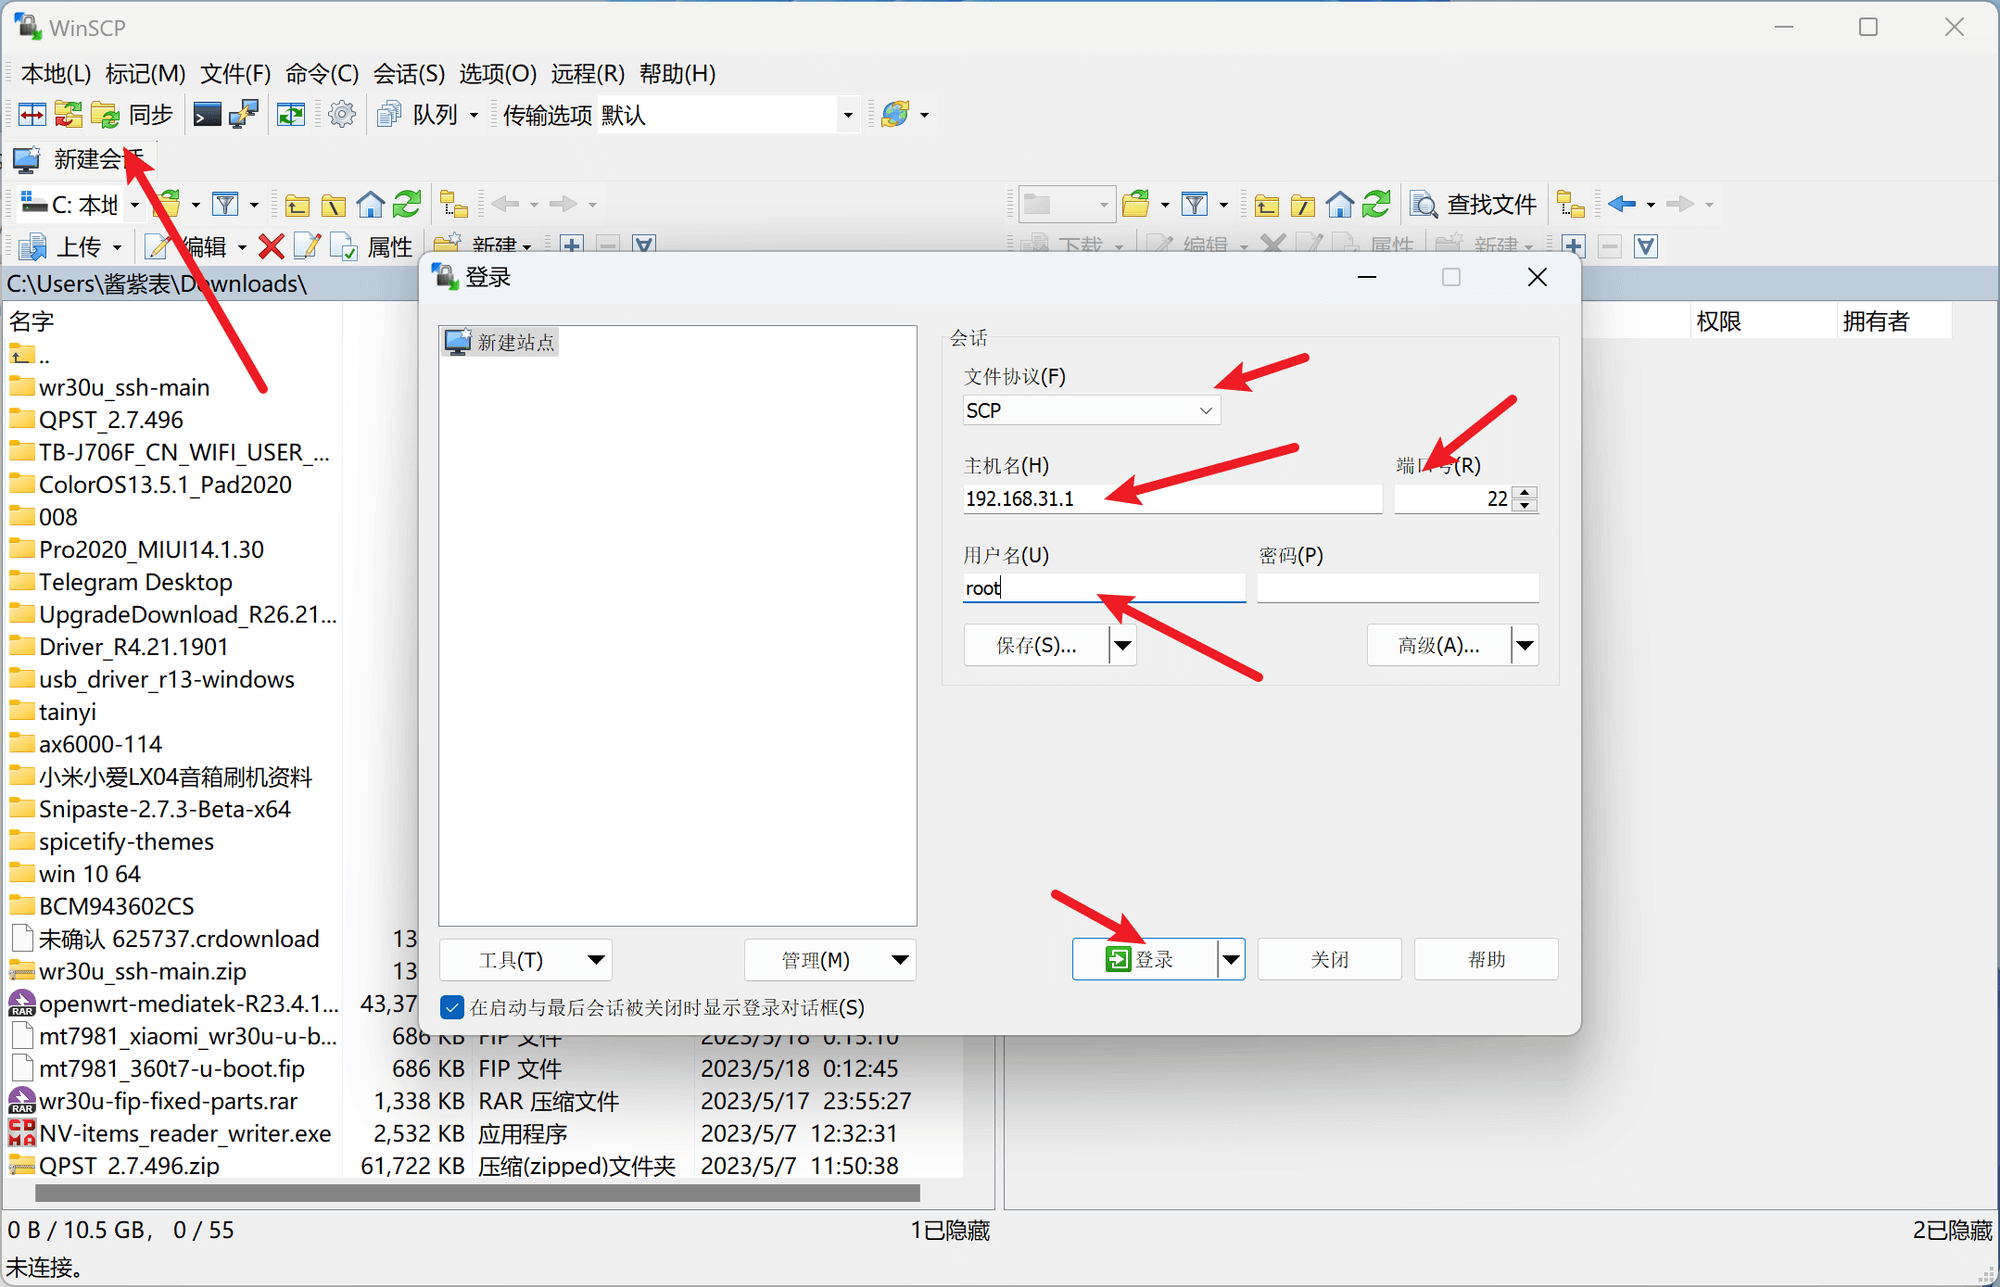Image resolution: width=2000 pixels, height=1287 pixels.
Task: Refresh the local panel with the green refresh icon
Action: coord(406,204)
